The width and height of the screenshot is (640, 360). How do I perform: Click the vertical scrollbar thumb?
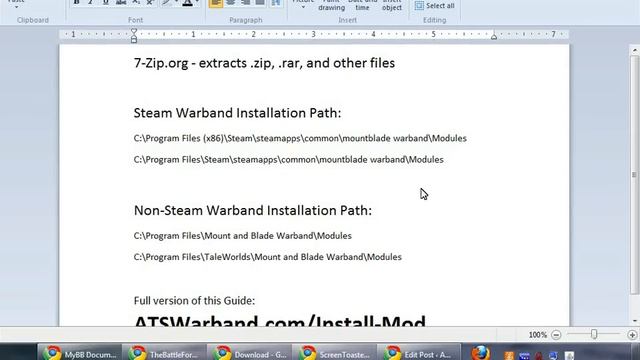(x=634, y=175)
